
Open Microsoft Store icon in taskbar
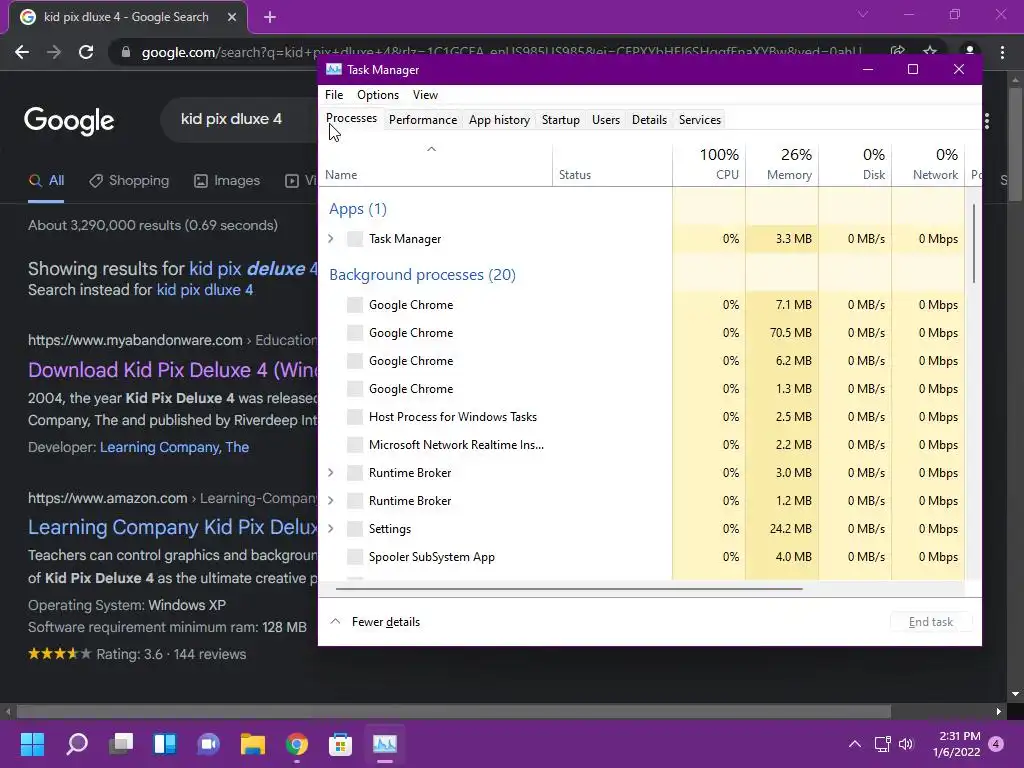[340, 744]
